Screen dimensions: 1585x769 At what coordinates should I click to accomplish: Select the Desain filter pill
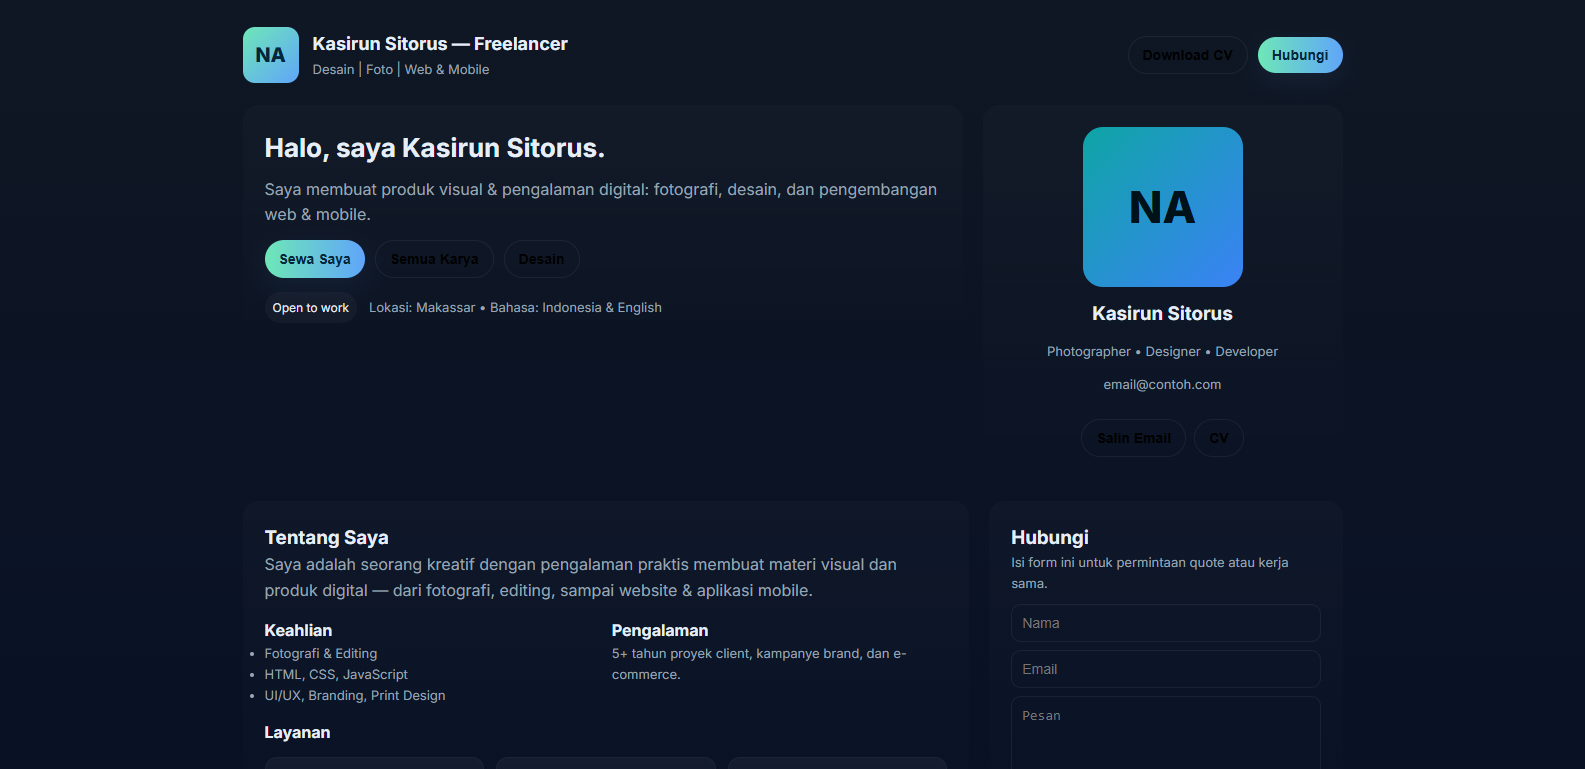541,259
